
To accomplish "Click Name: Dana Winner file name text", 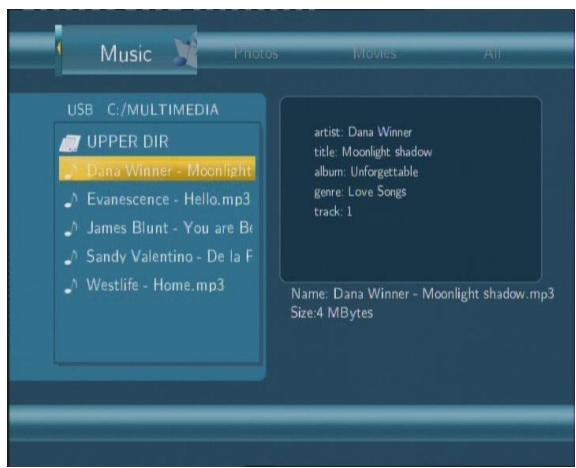I will click(422, 294).
